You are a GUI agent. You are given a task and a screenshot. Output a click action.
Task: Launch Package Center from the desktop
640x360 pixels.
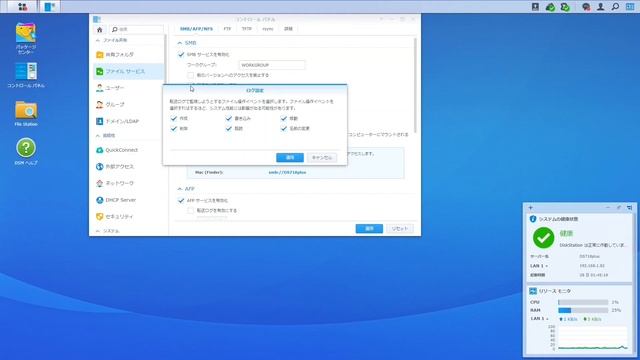click(x=26, y=38)
